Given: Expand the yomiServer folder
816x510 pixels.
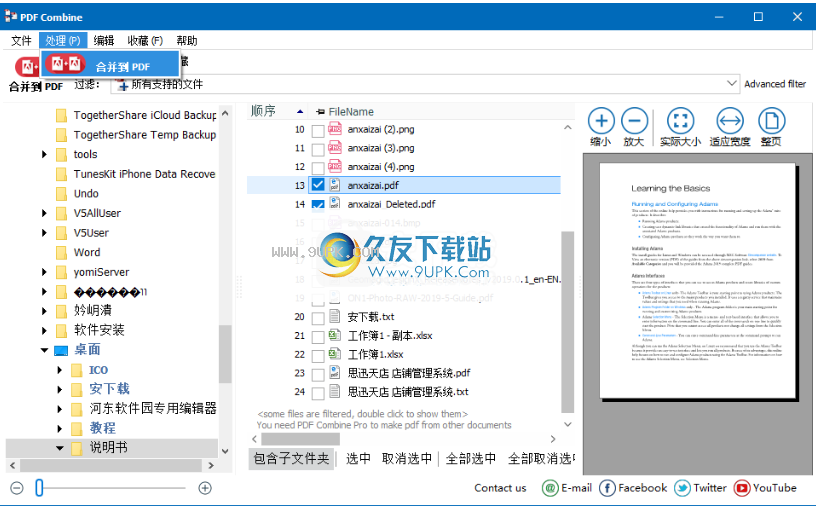Looking at the screenshot, I should pos(44,272).
